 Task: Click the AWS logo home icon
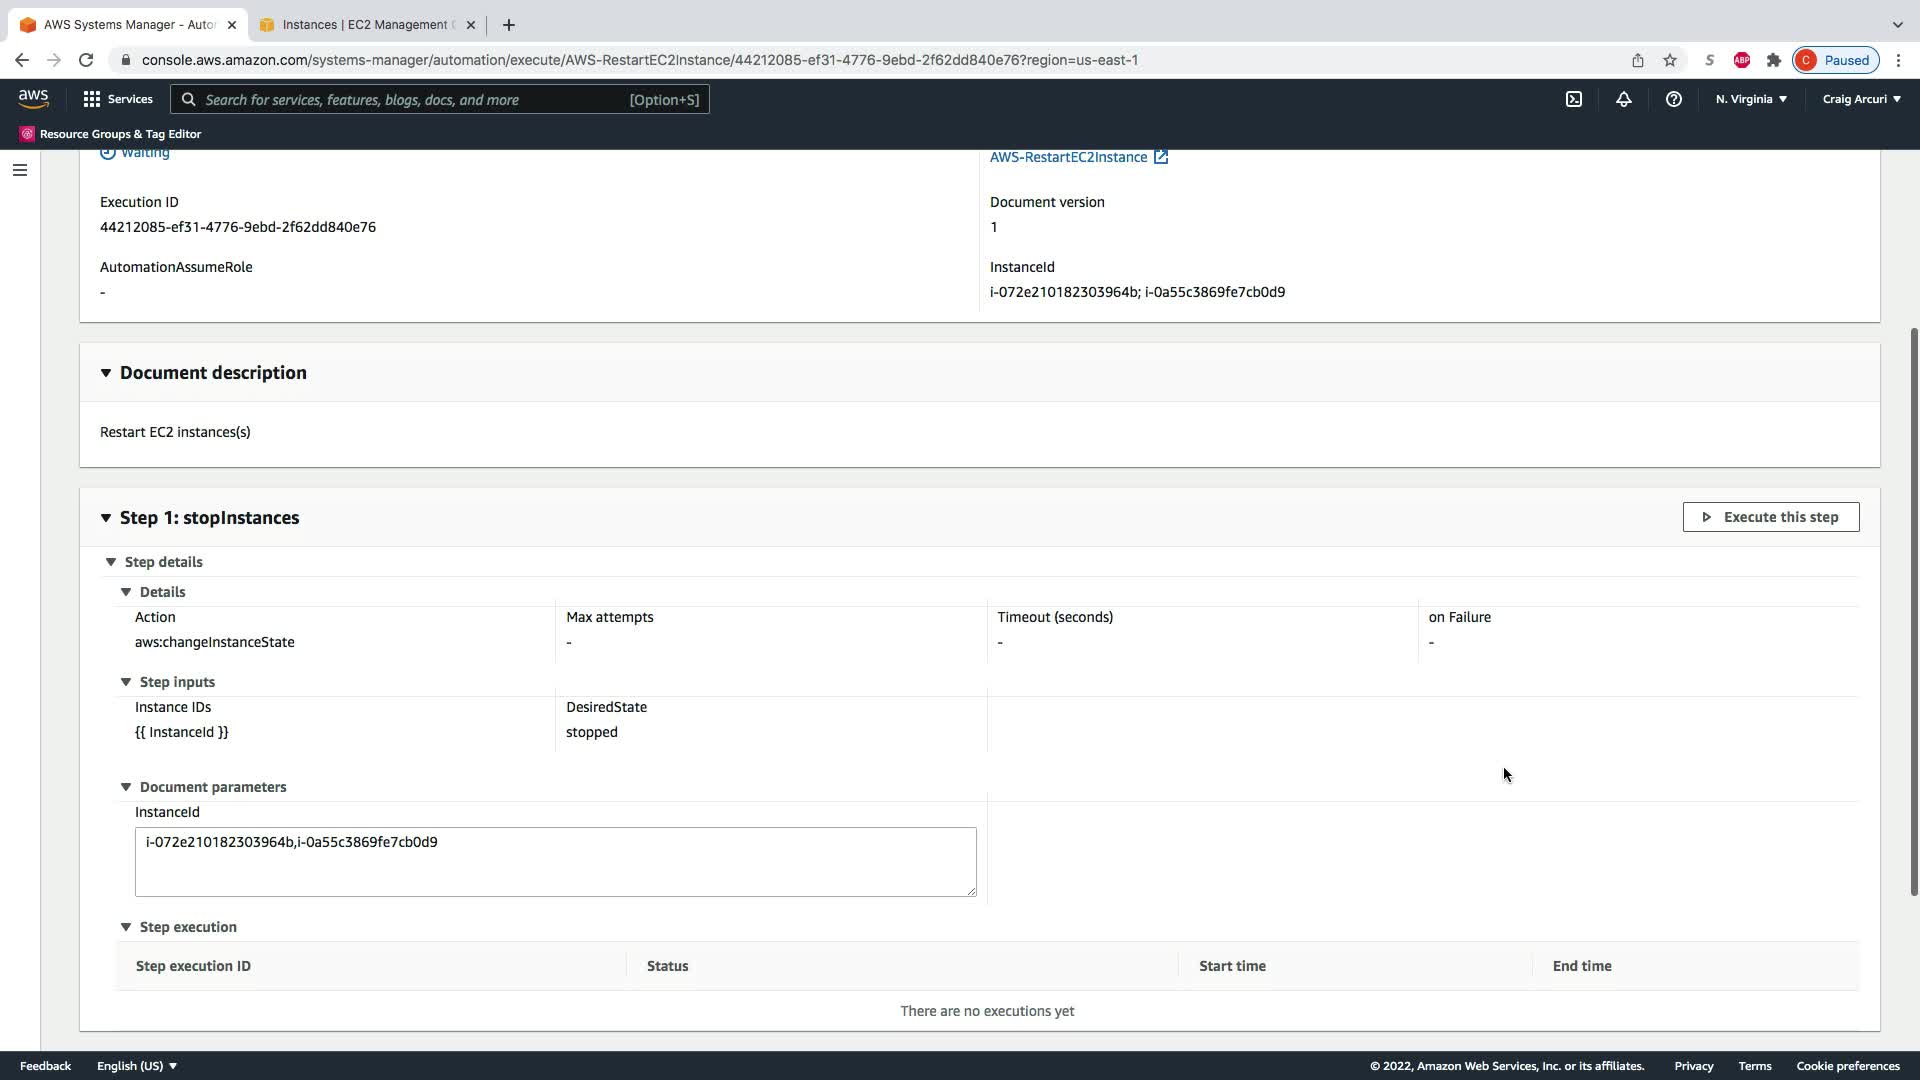coord(33,98)
